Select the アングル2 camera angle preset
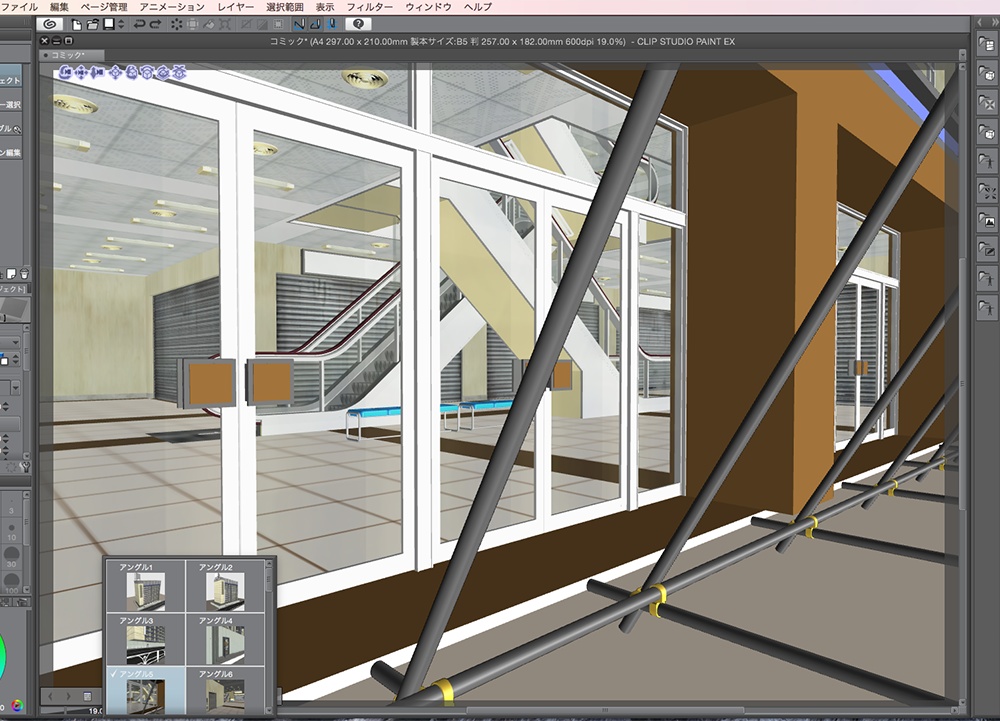 [225, 586]
